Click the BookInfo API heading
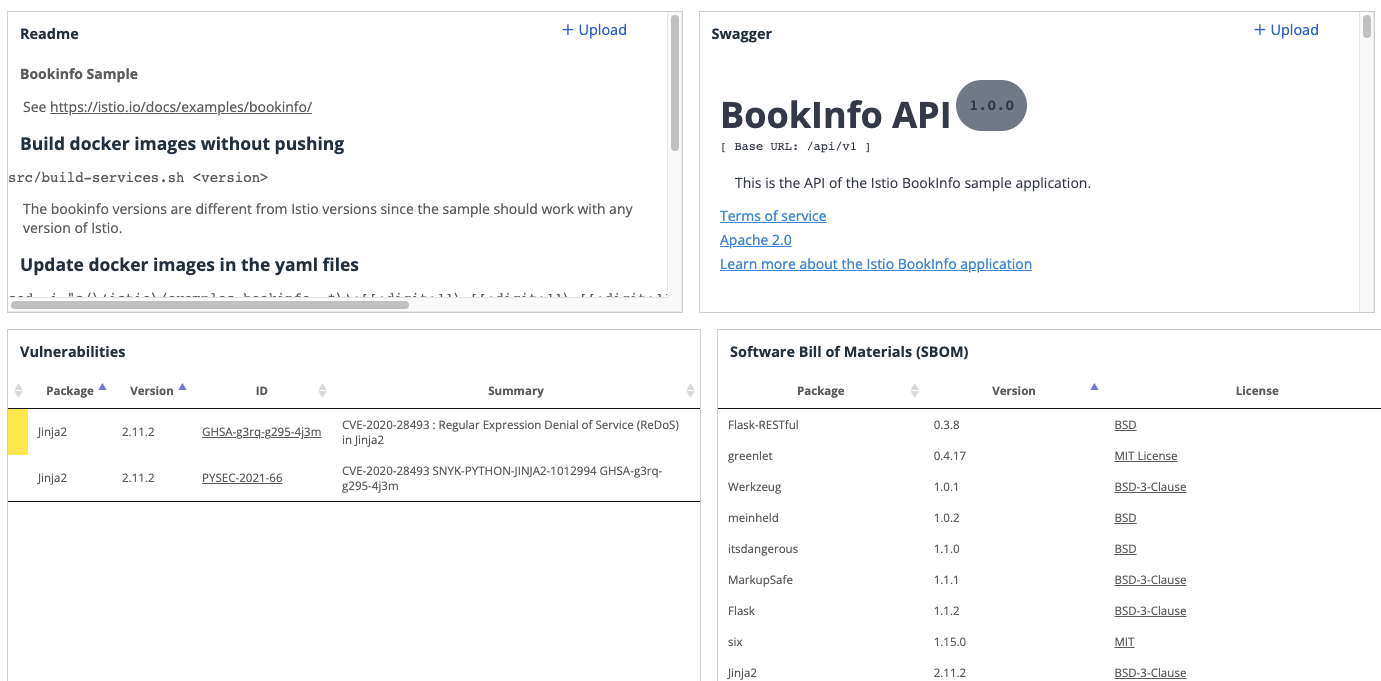 click(835, 115)
